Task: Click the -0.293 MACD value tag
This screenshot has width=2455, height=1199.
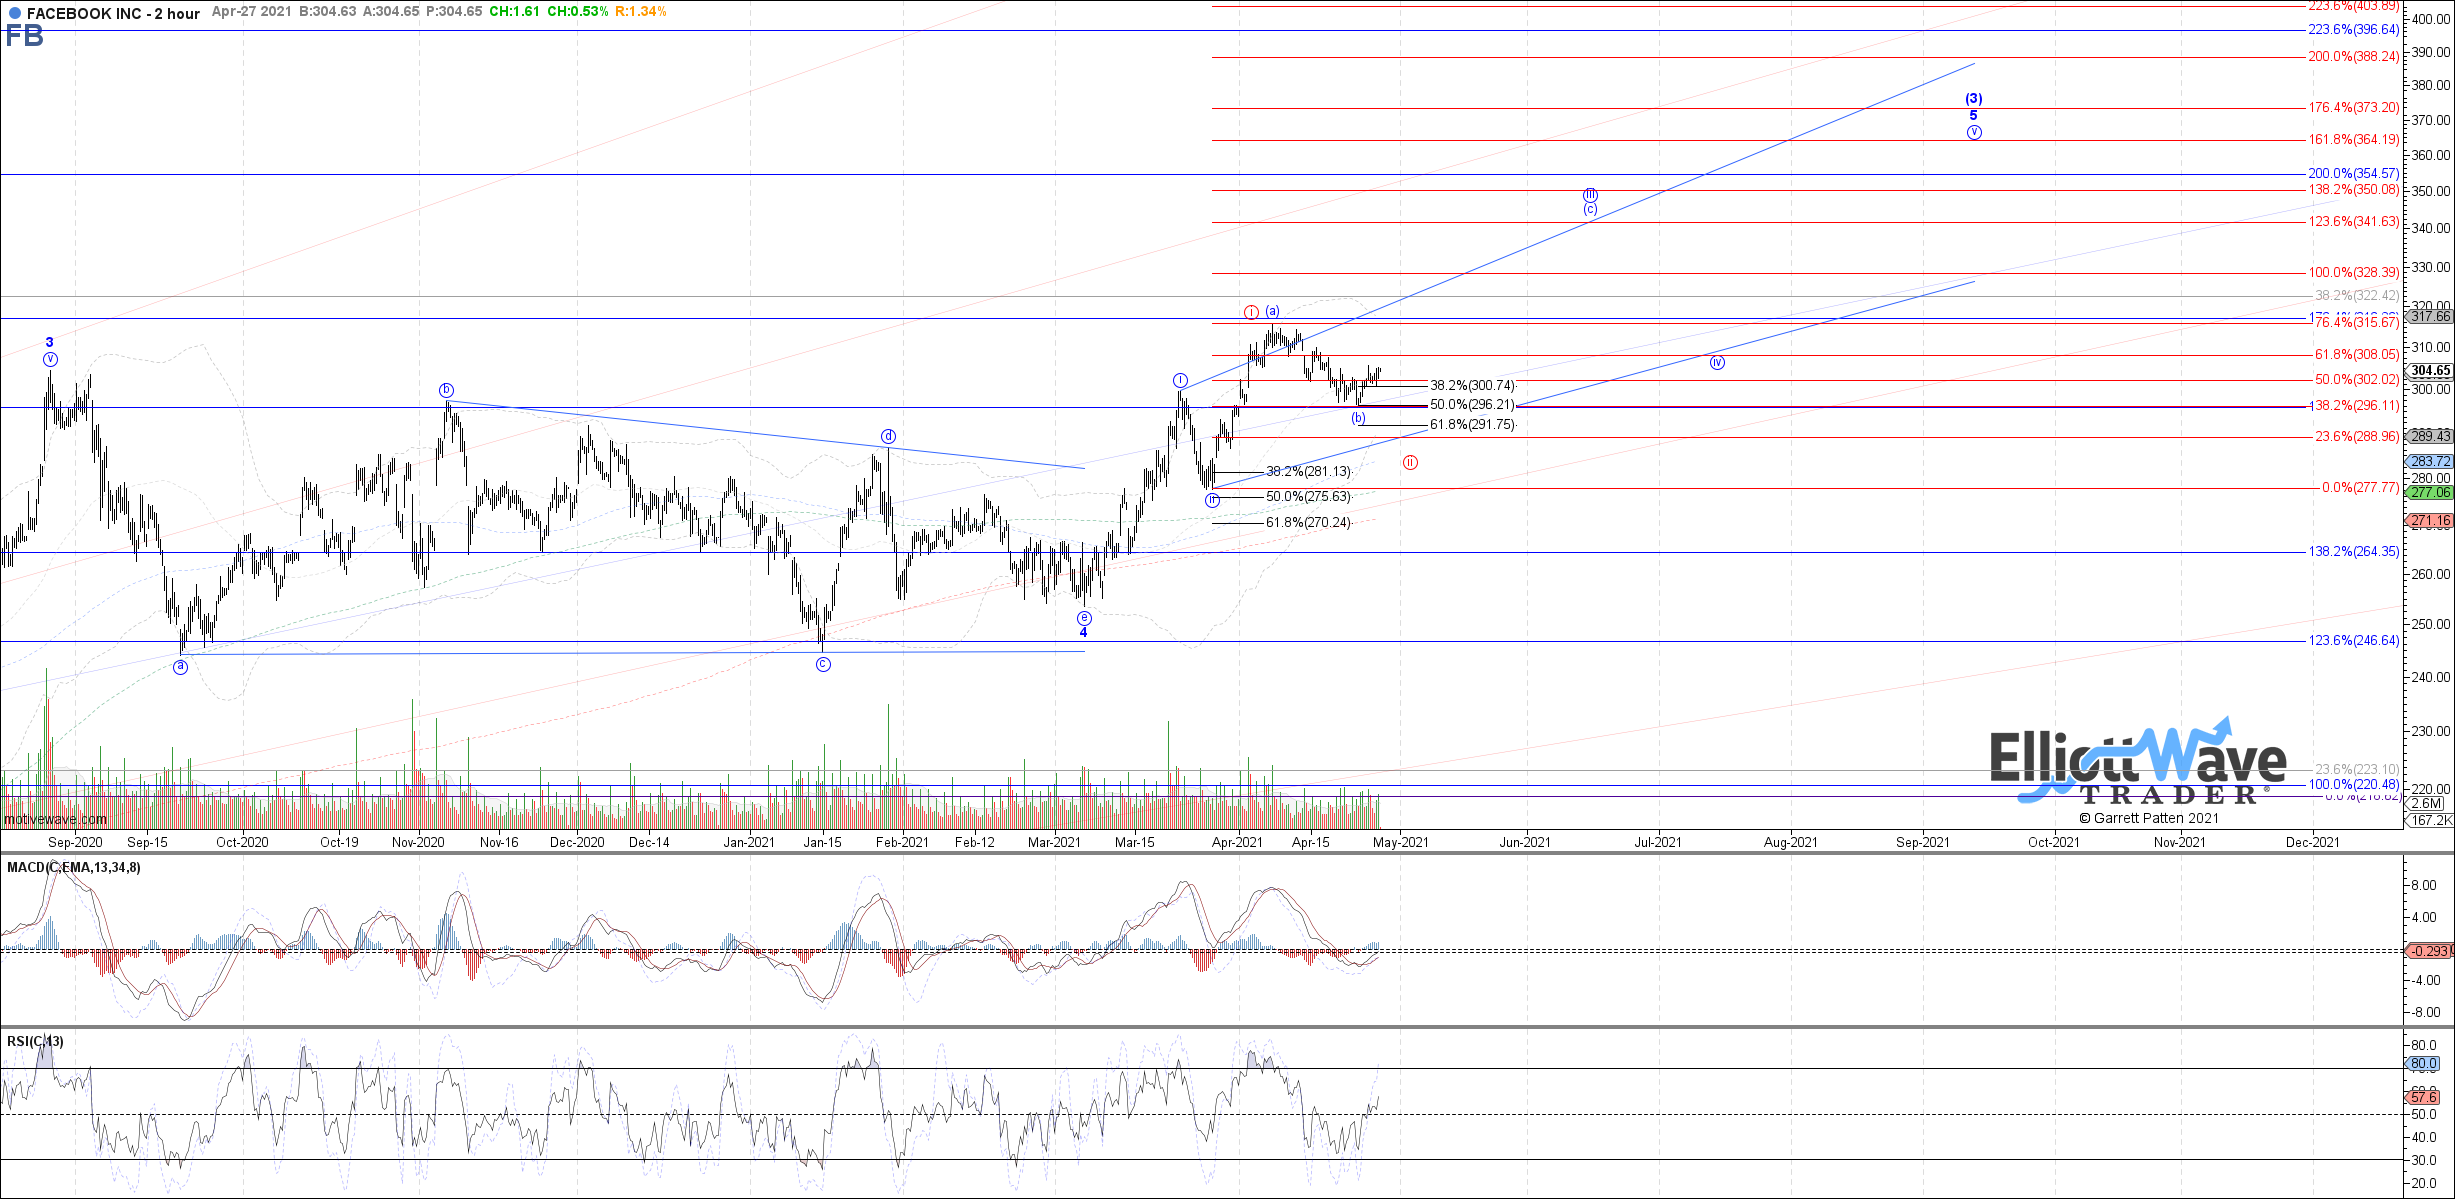Action: (2430, 951)
